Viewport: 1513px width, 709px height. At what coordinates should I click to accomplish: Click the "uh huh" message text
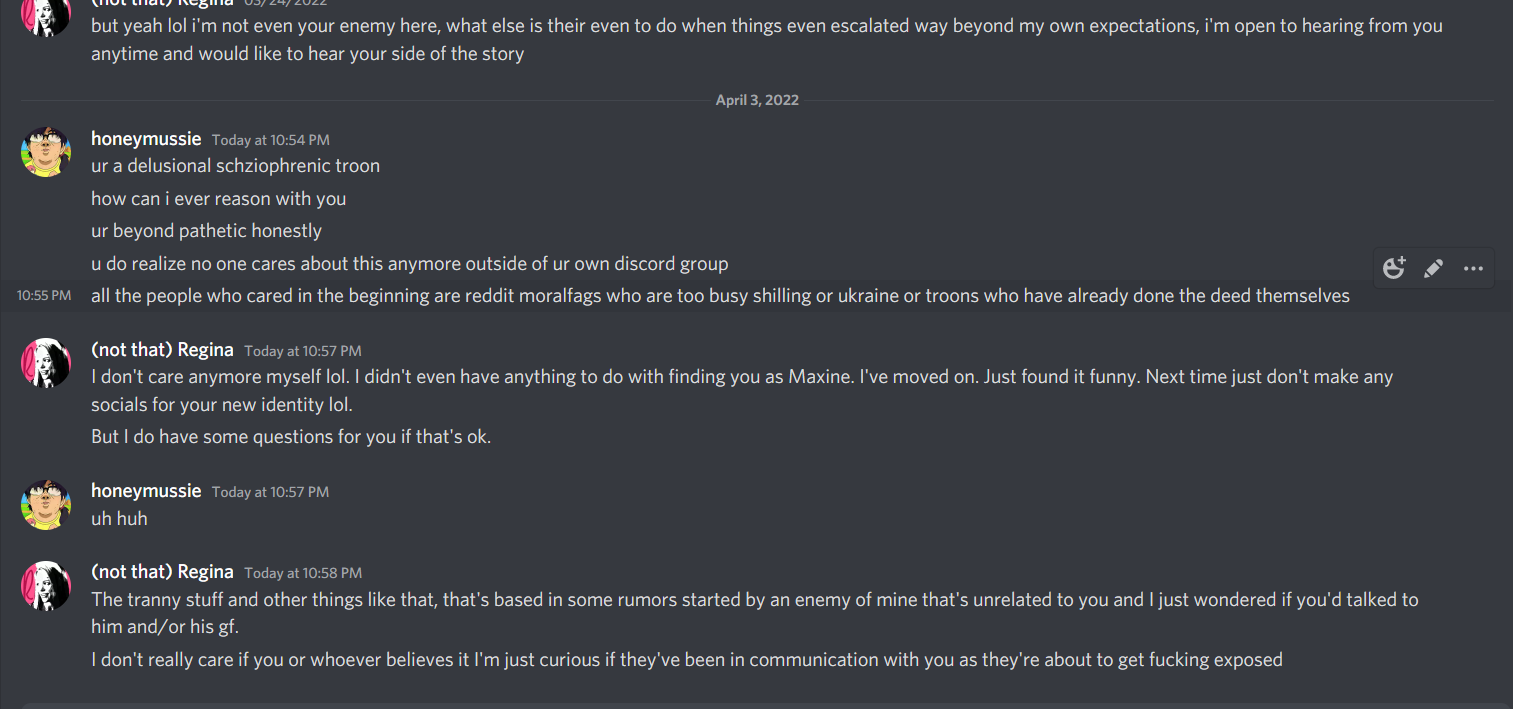(119, 519)
